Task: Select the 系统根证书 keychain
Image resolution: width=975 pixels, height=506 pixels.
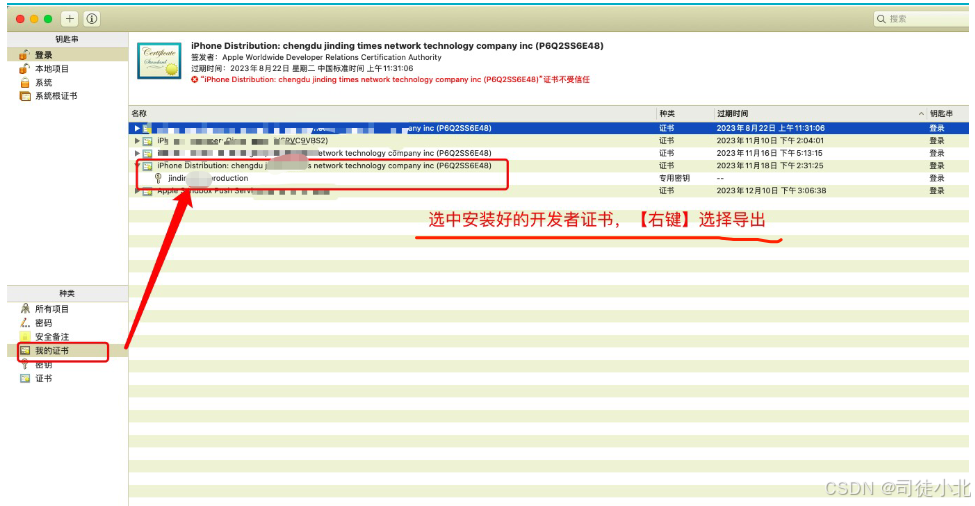Action: click(68, 96)
